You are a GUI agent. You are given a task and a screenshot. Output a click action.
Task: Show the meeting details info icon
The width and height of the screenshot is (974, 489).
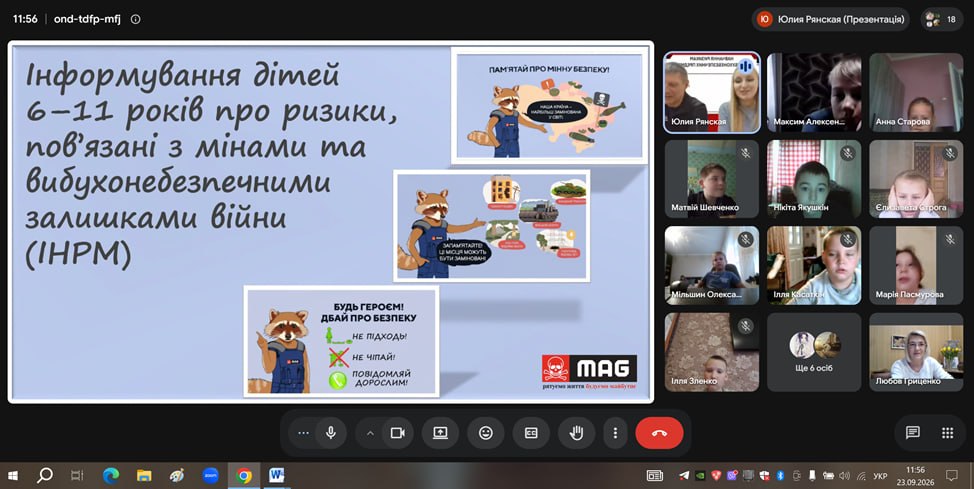(135, 19)
